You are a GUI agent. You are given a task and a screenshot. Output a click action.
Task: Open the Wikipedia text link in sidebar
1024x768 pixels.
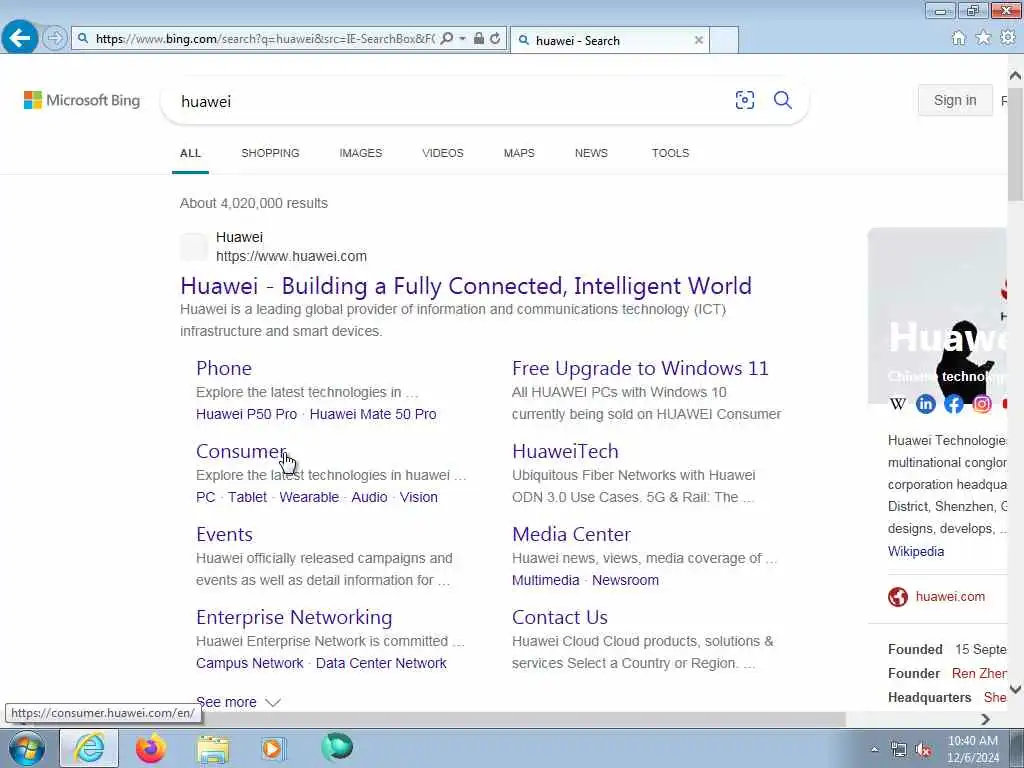[916, 551]
